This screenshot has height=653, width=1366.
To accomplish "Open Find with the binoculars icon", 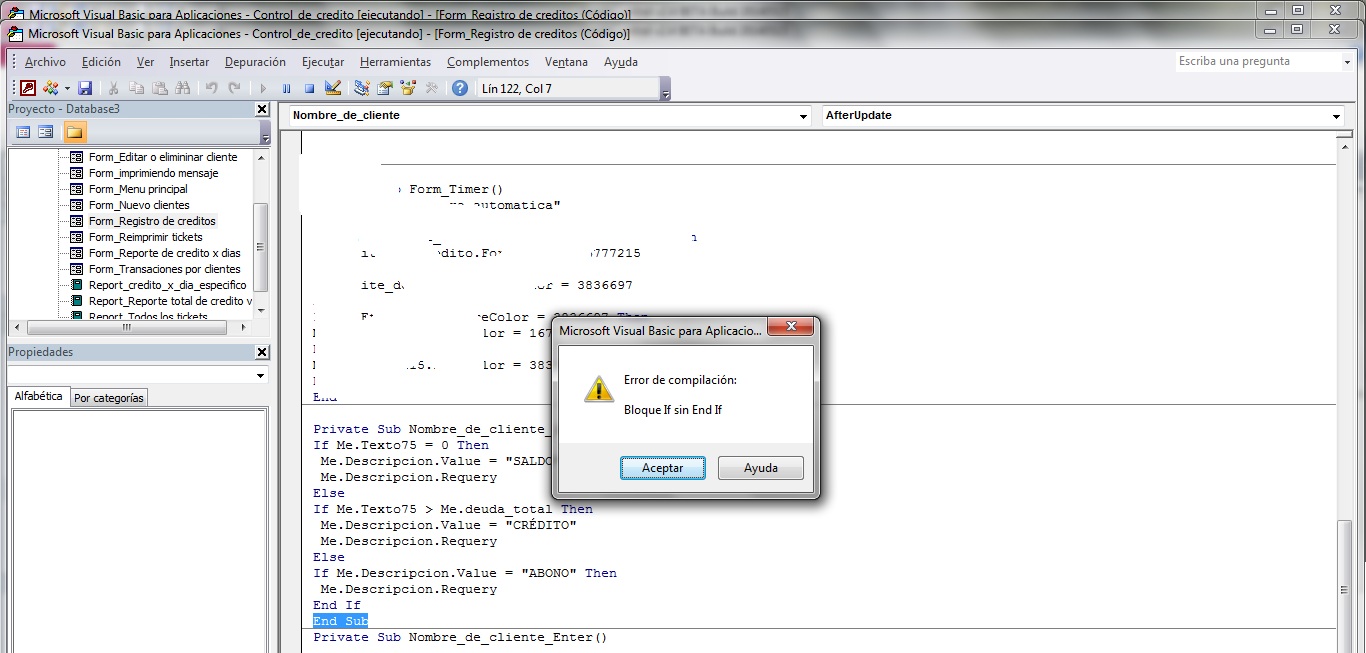I will 183,88.
